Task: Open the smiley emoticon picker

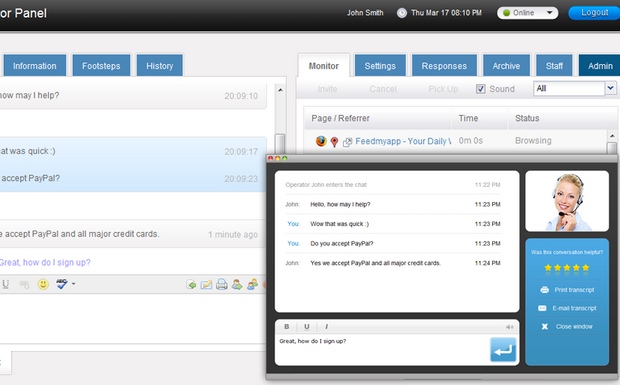Action: coord(43,284)
